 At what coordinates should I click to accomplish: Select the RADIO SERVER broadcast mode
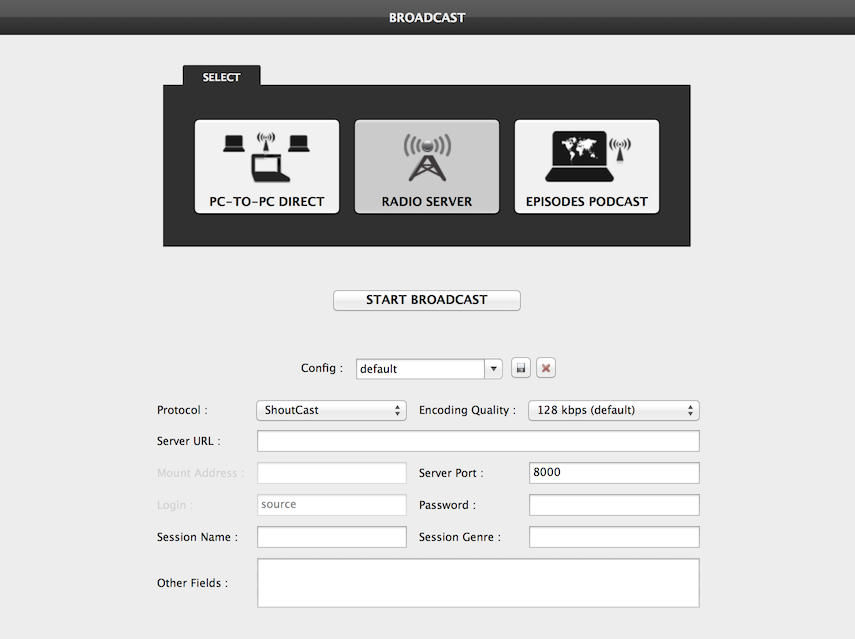[x=427, y=166]
